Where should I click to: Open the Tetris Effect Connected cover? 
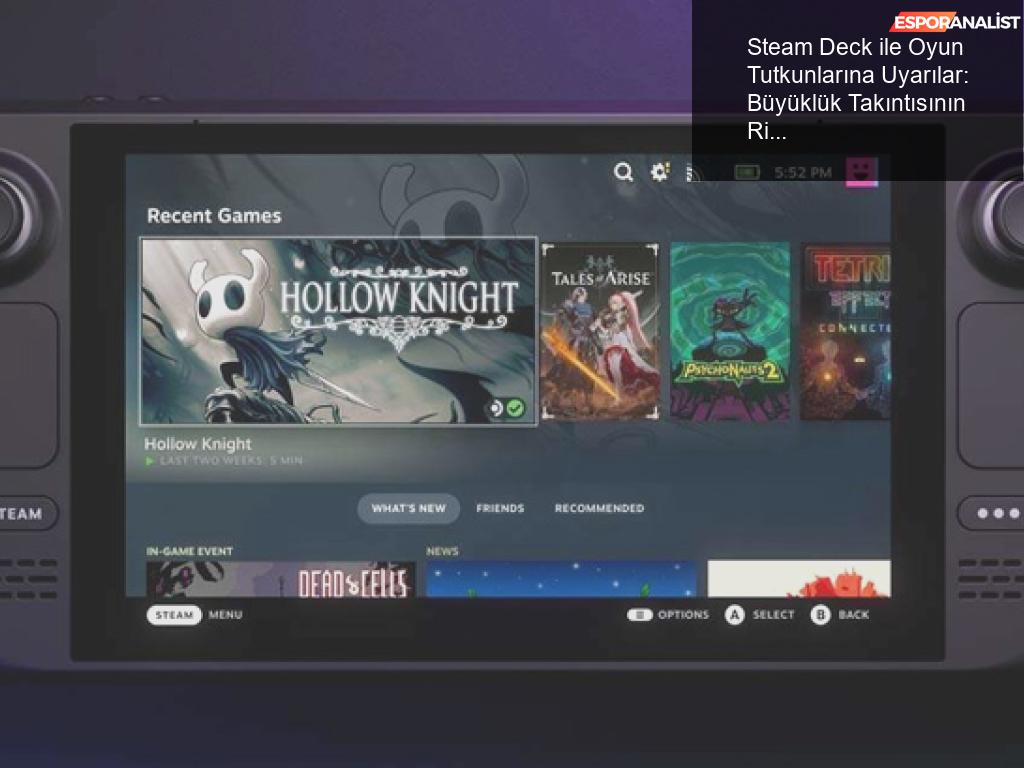845,332
